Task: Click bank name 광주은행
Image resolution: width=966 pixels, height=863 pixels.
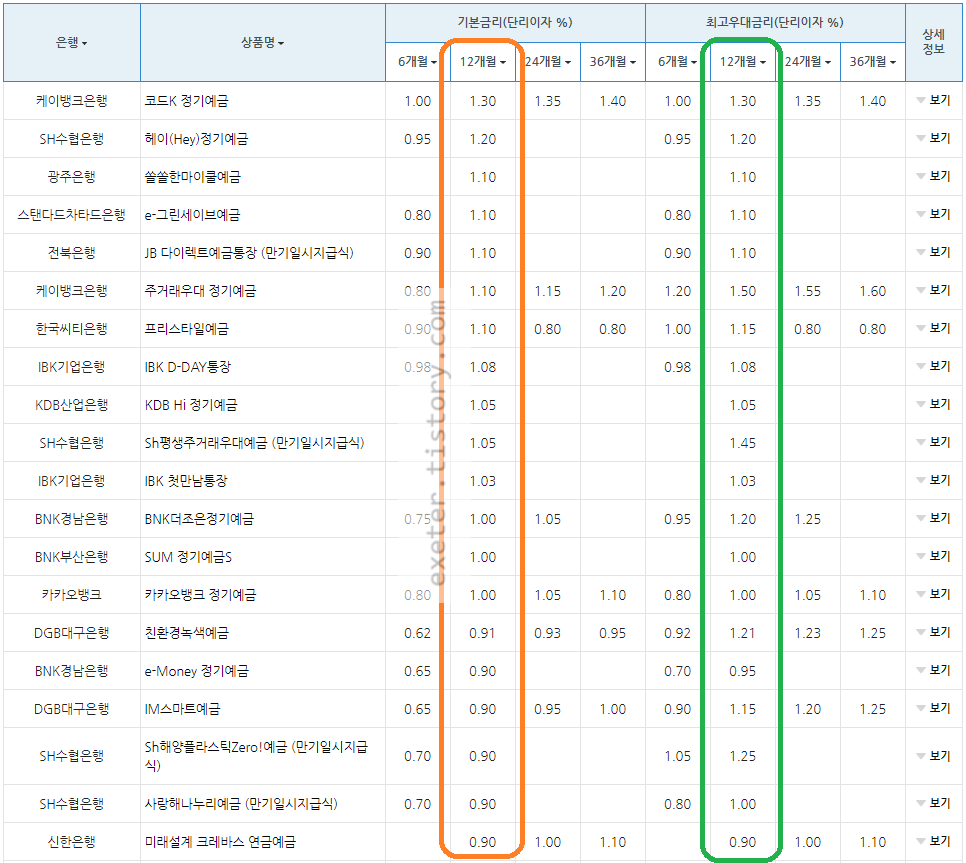Action: pyautogui.click(x=71, y=177)
